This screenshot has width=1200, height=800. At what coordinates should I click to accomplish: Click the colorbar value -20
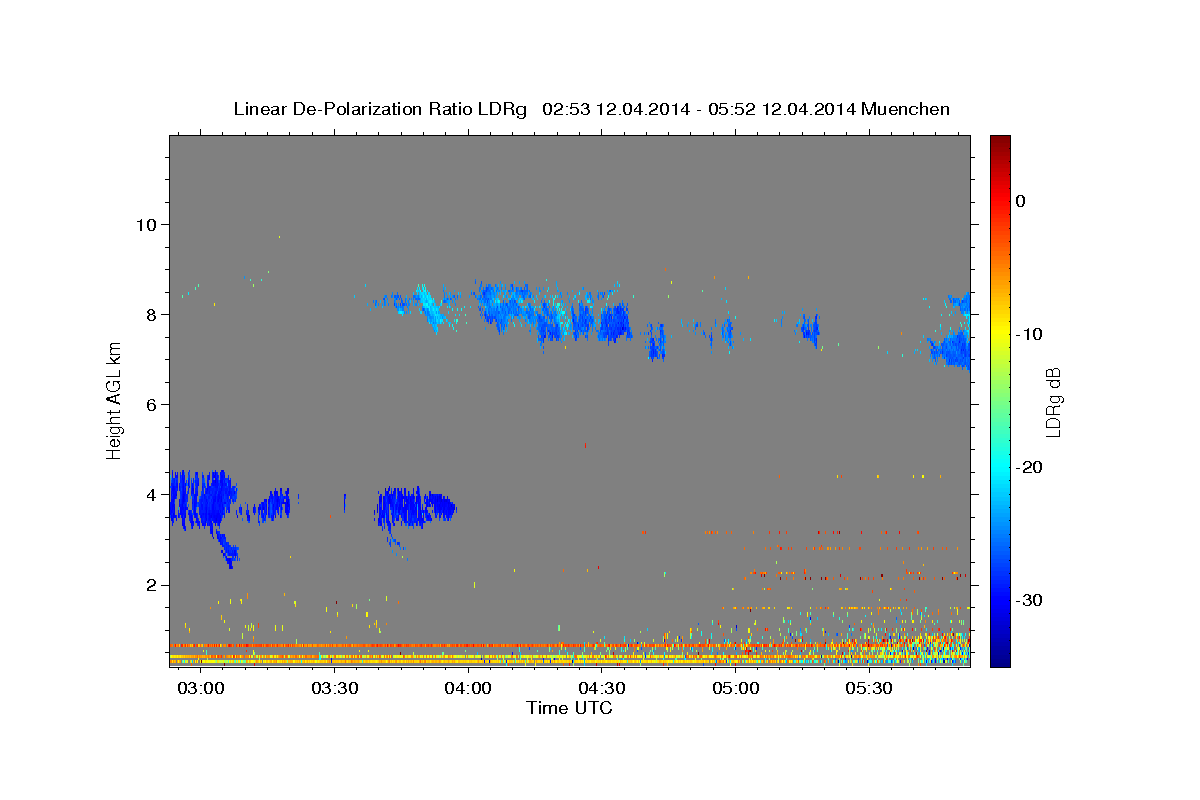(x=1031, y=467)
